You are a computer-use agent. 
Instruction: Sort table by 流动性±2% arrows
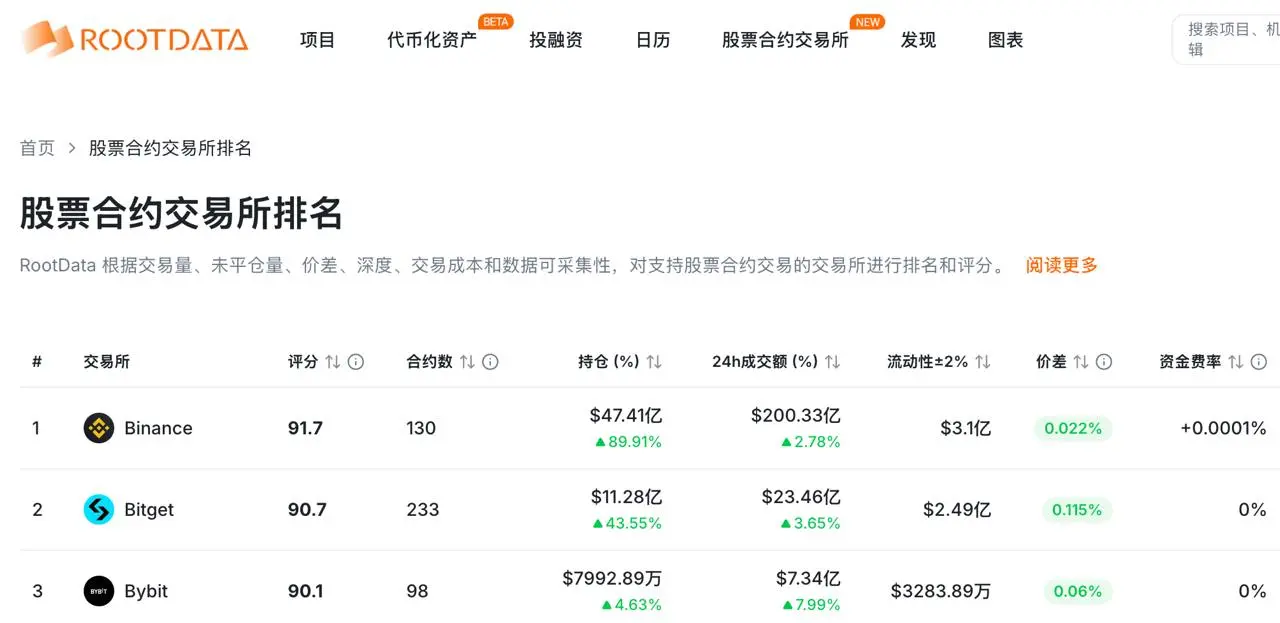983,362
